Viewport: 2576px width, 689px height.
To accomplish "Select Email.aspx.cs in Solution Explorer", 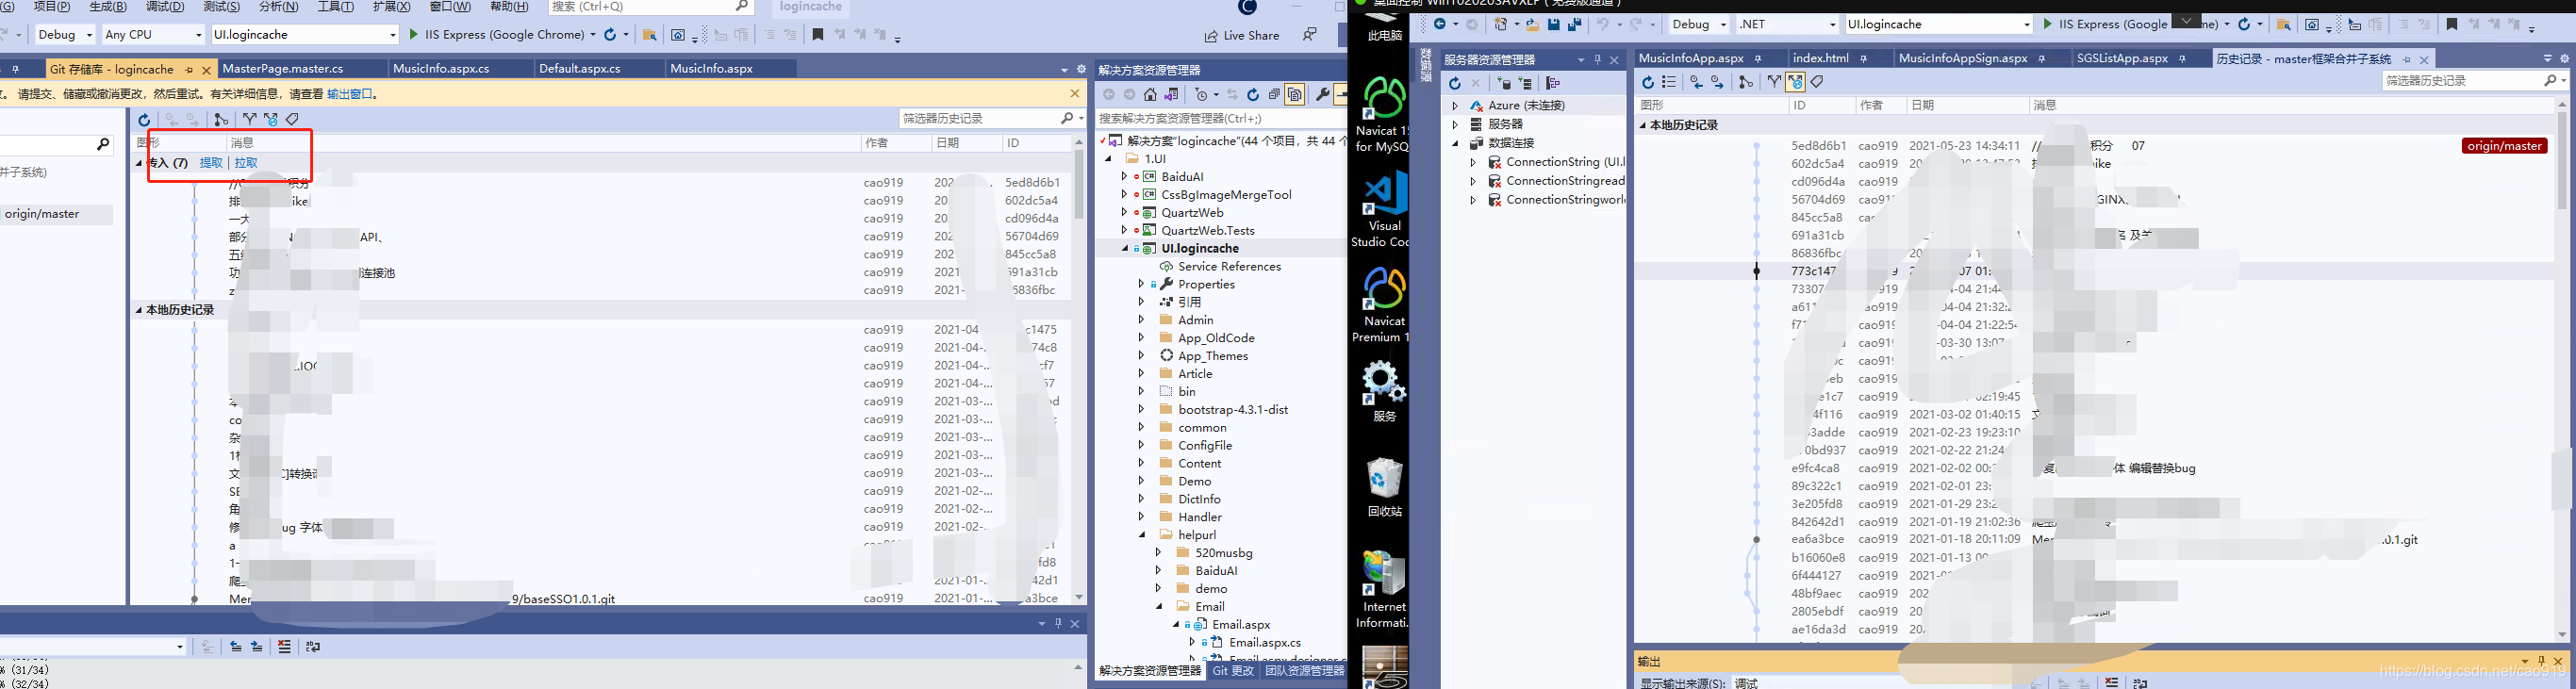I will (1264, 642).
